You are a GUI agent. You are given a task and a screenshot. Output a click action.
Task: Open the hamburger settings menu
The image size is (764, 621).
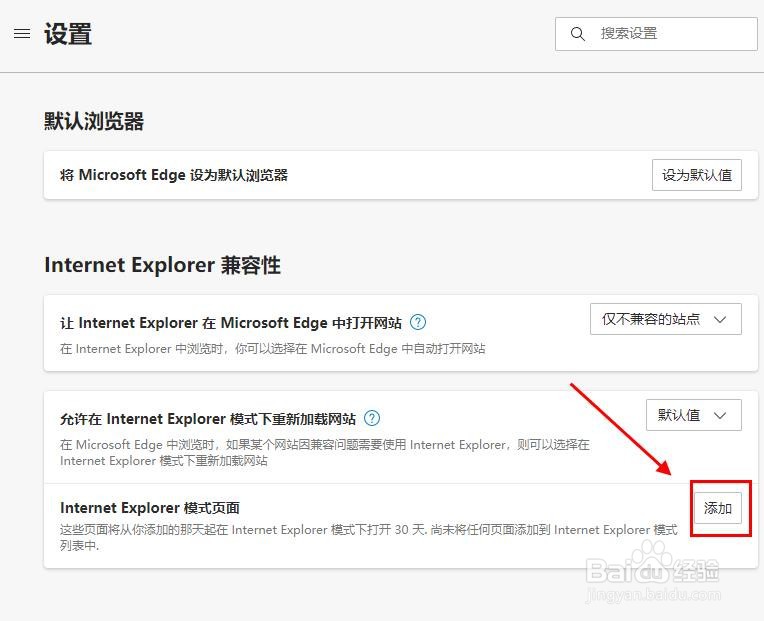pyautogui.click(x=22, y=34)
